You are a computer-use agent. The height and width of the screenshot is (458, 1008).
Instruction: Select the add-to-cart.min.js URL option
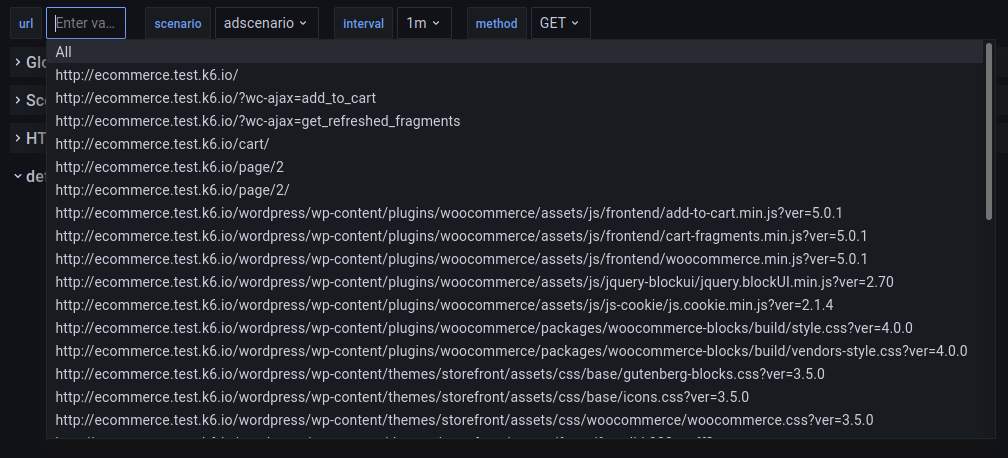click(449, 213)
